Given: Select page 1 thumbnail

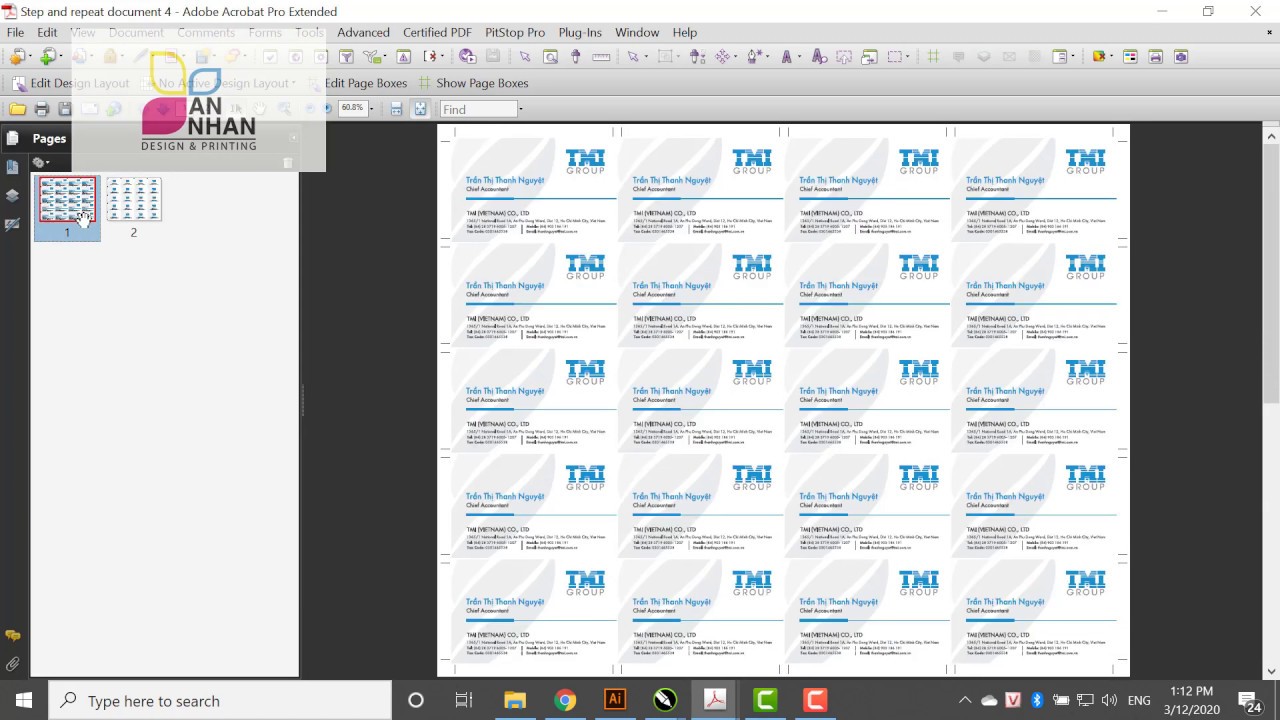Looking at the screenshot, I should coord(67,200).
